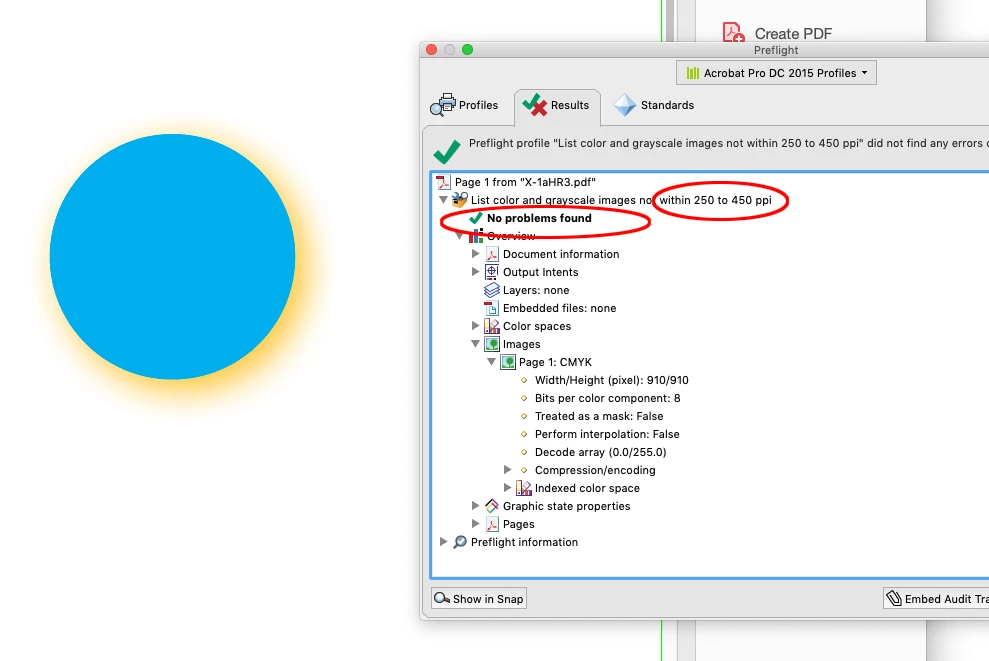Image resolution: width=989 pixels, height=661 pixels.
Task: Click the Images tree icon
Action: [x=492, y=344]
